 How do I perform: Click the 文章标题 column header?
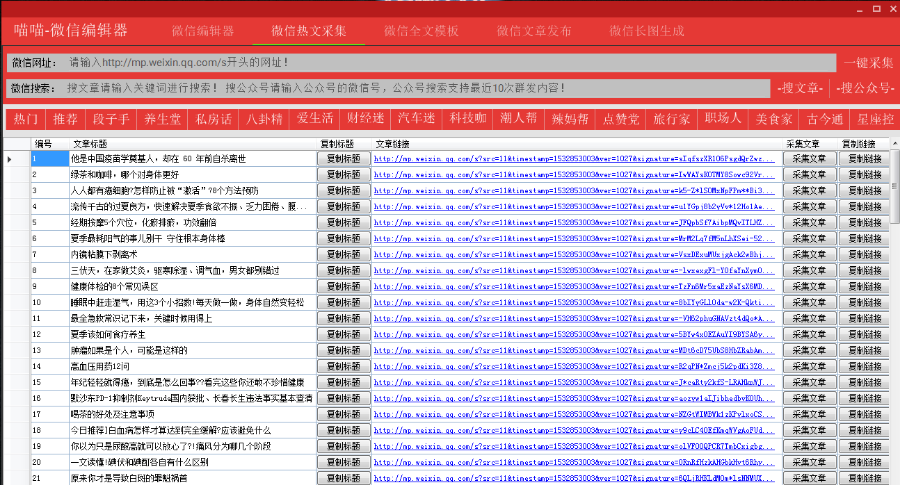pyautogui.click(x=192, y=144)
